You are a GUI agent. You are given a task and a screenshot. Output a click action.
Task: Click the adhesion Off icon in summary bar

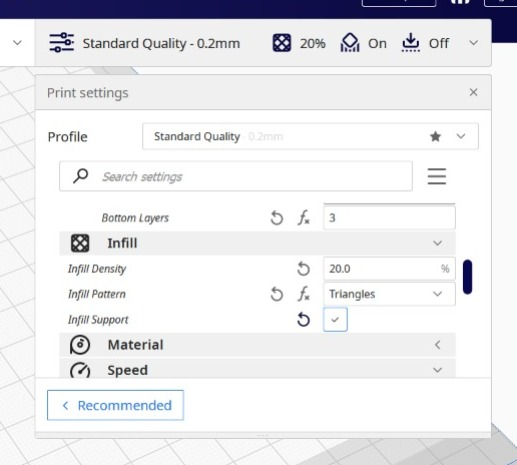411,43
